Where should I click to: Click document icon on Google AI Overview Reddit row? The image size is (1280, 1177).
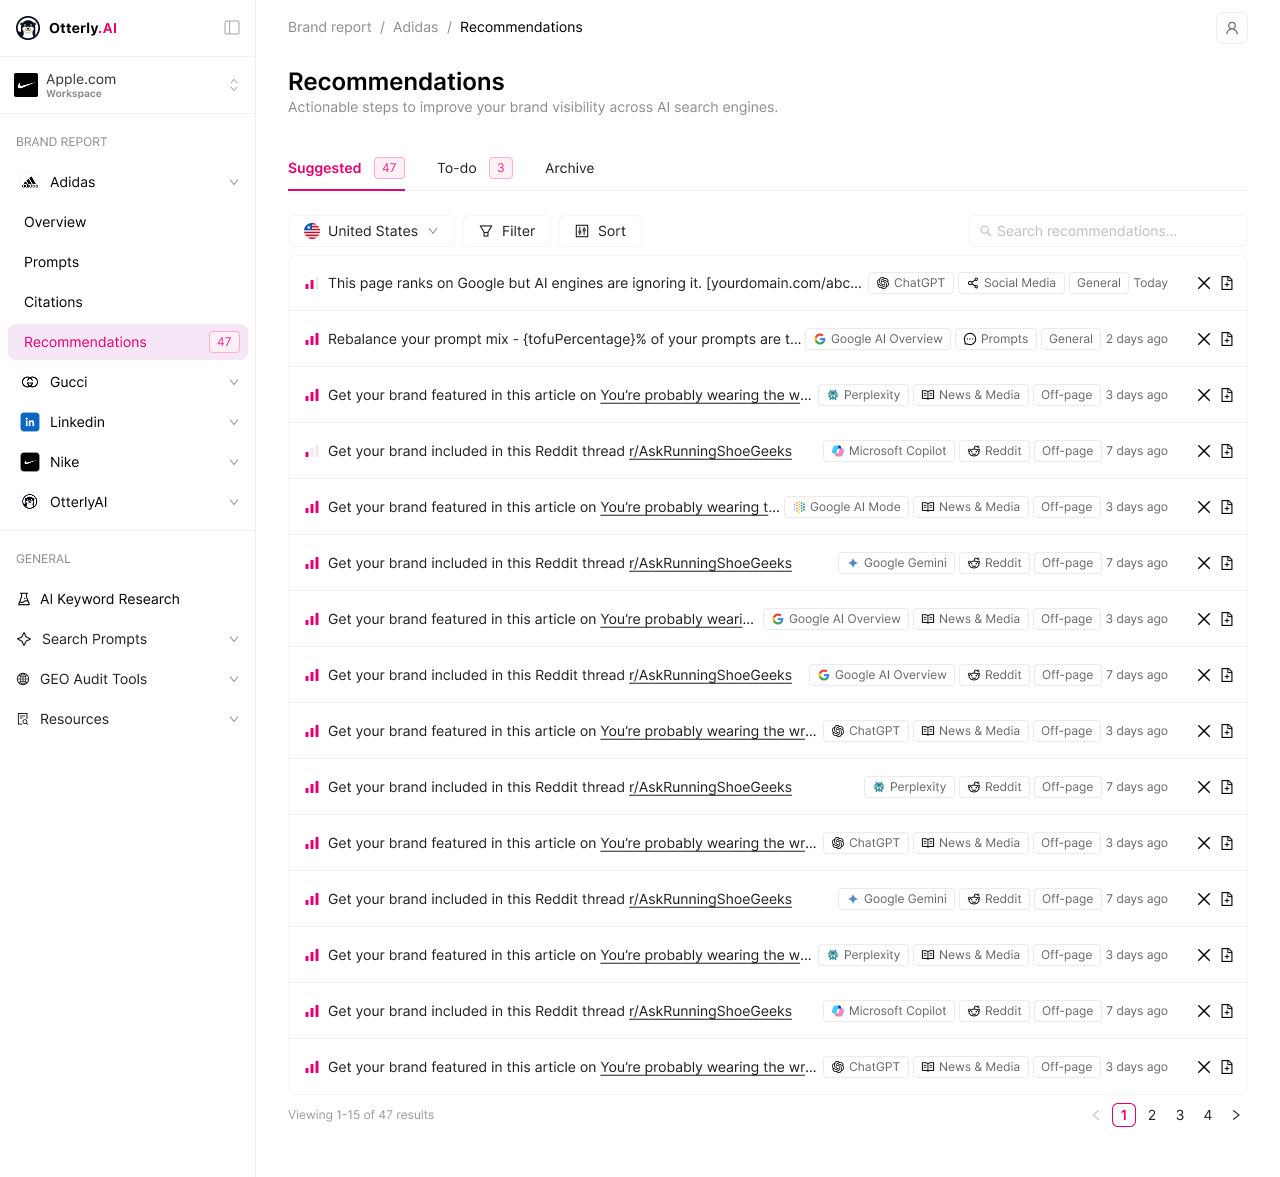1227,675
